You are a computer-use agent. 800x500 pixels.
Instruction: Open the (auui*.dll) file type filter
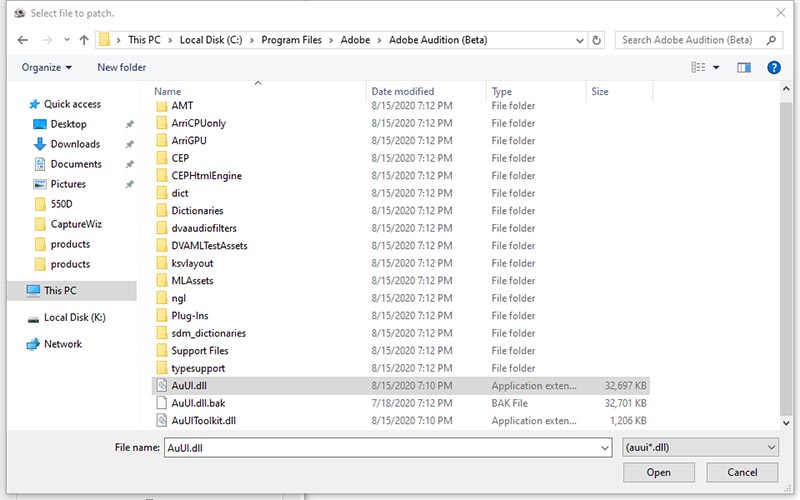(700, 447)
